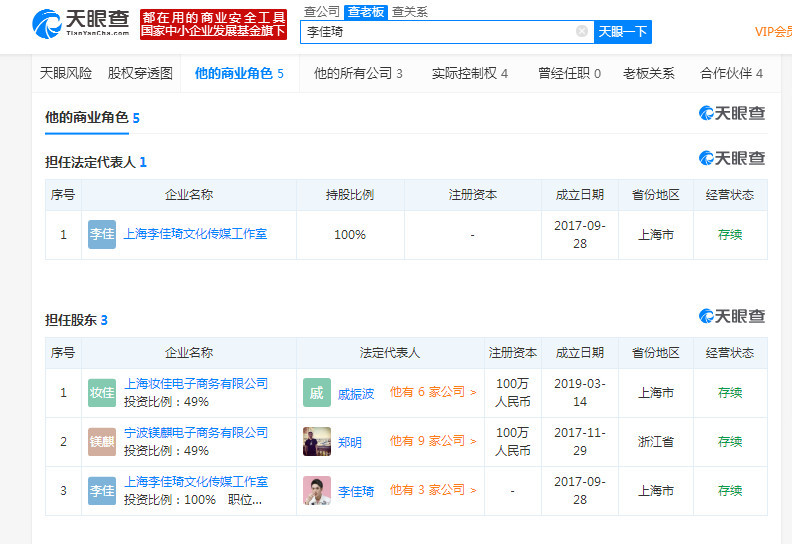
Task: Click the 持股比例 column header
Action: pos(350,195)
